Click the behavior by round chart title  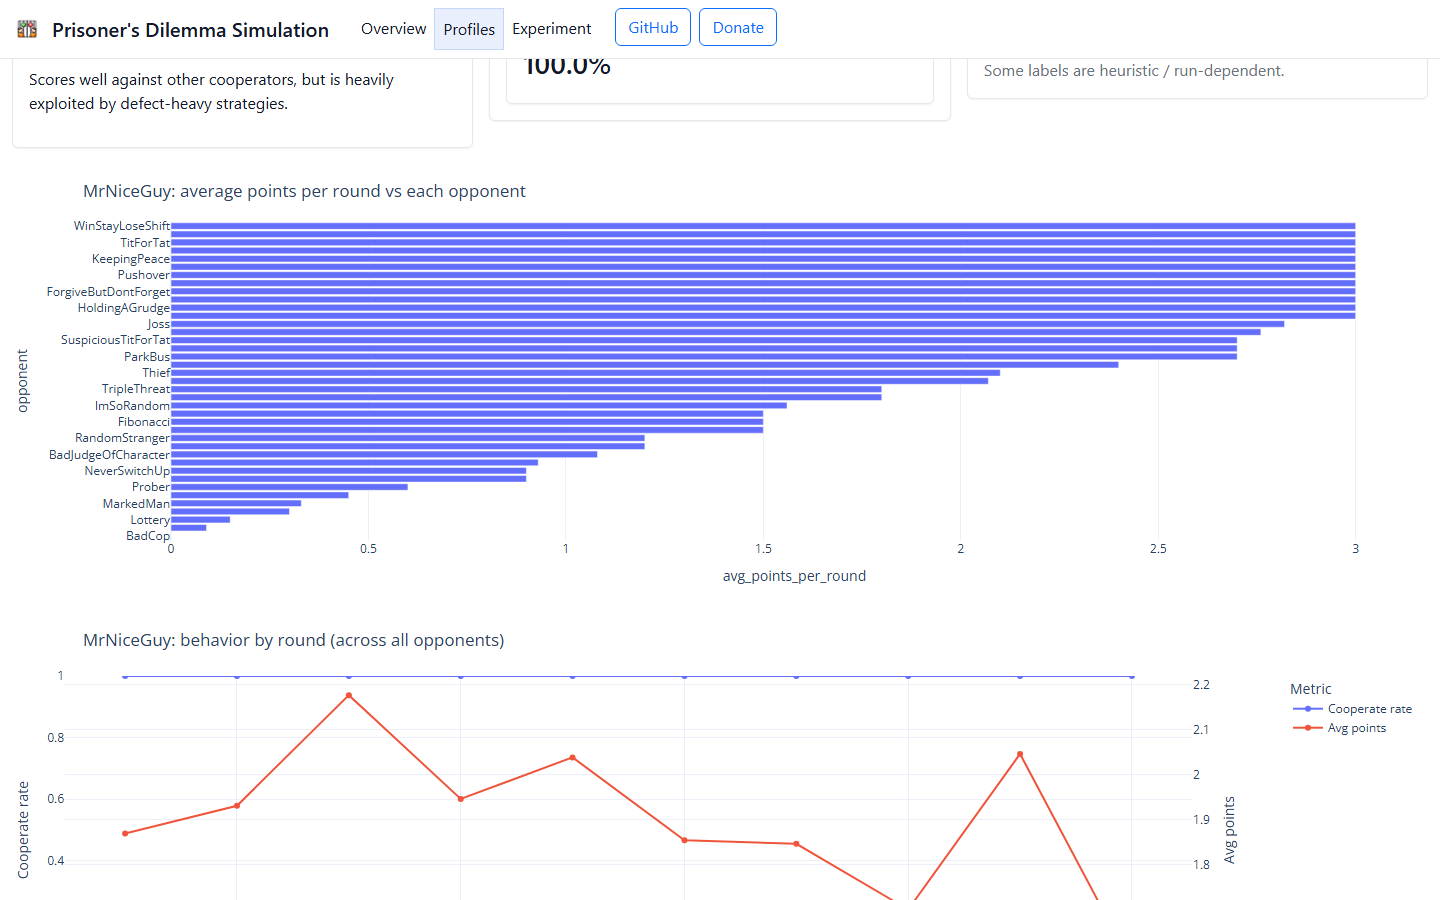294,640
